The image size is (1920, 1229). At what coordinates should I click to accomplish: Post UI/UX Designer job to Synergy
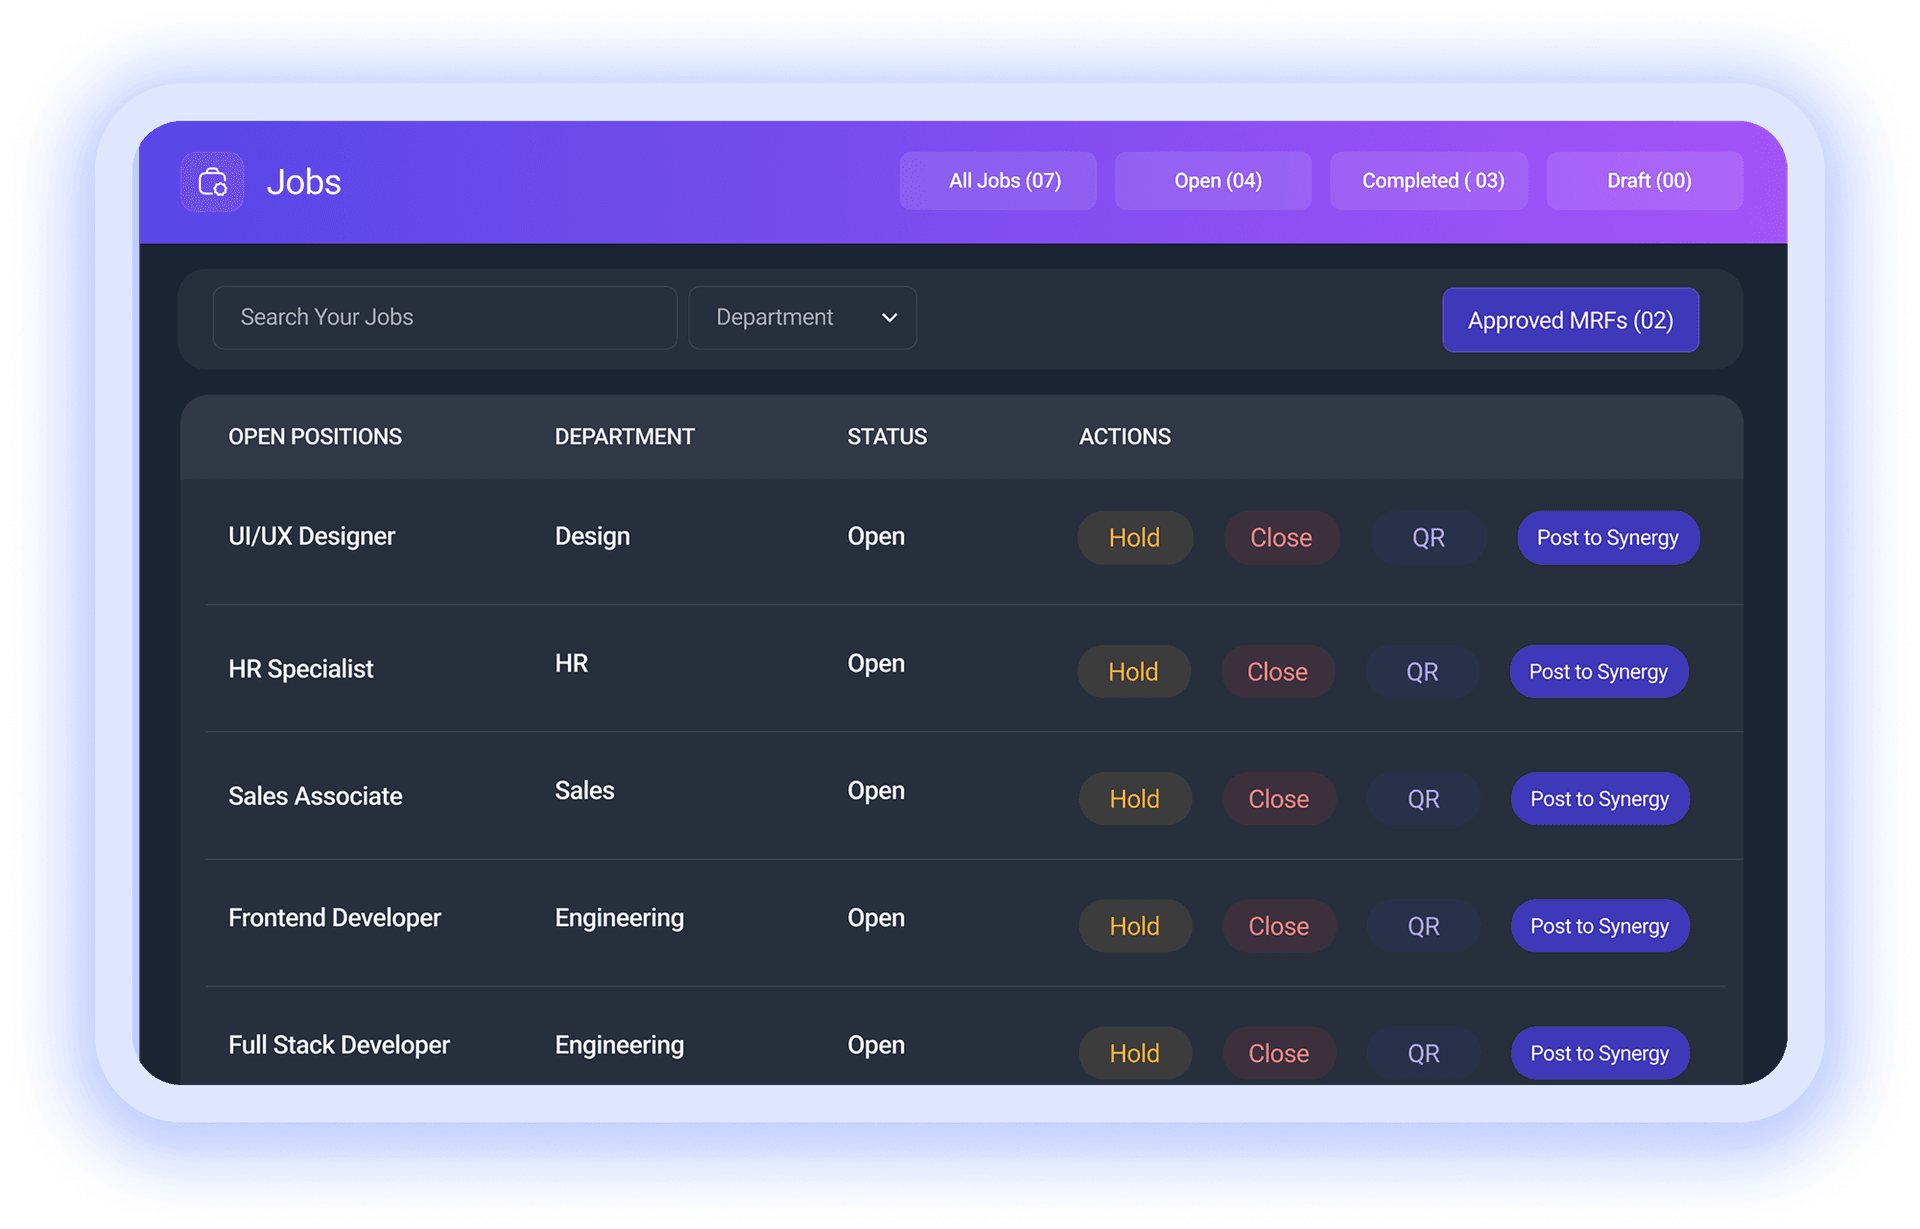1607,537
